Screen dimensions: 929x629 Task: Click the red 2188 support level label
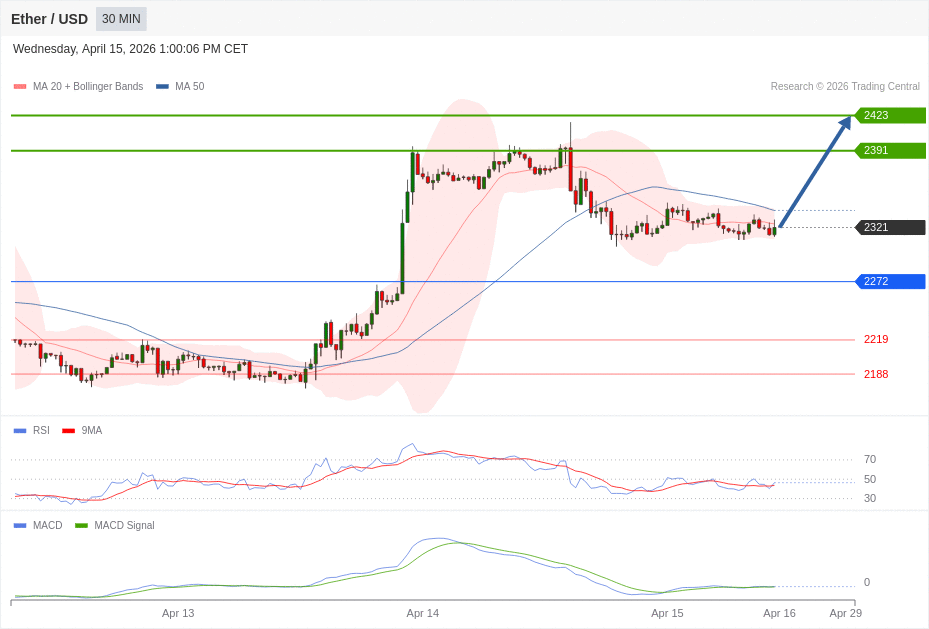coord(875,374)
